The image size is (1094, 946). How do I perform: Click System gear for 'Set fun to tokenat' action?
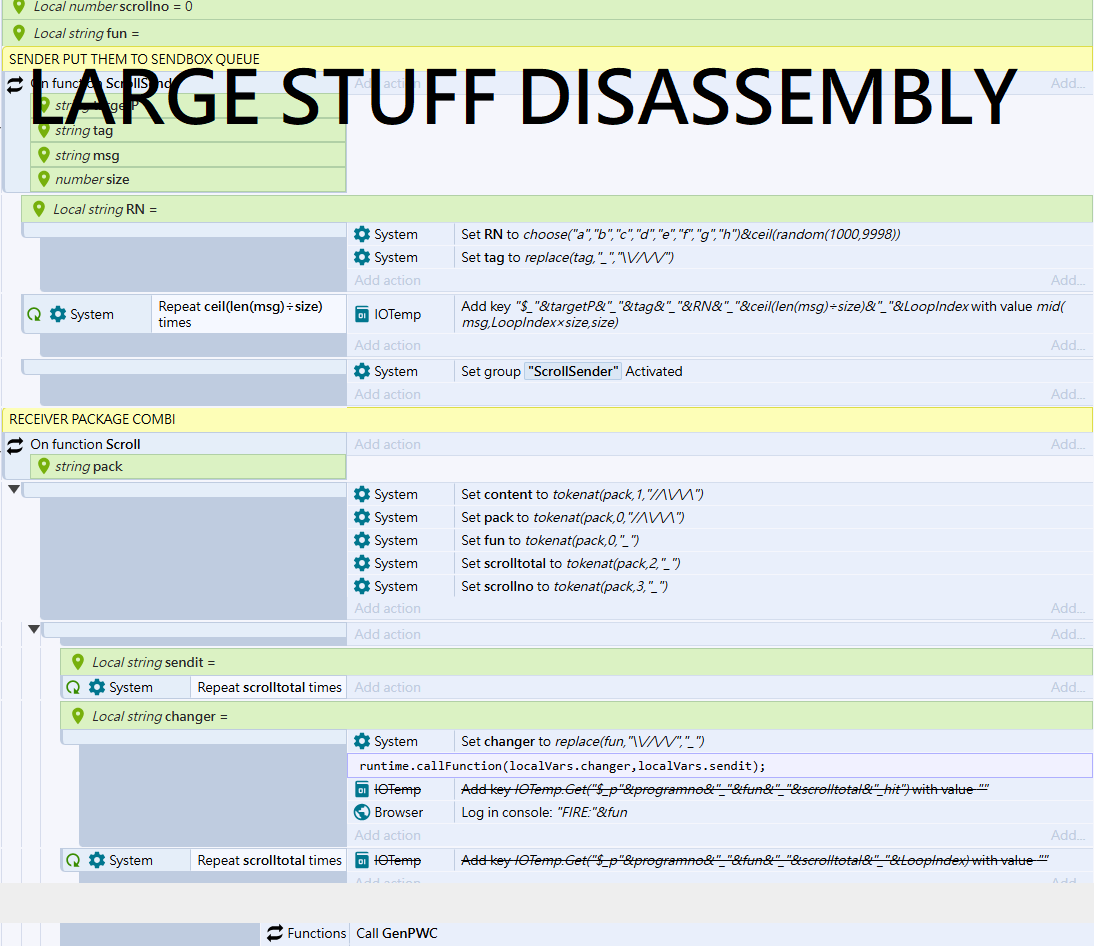[361, 540]
